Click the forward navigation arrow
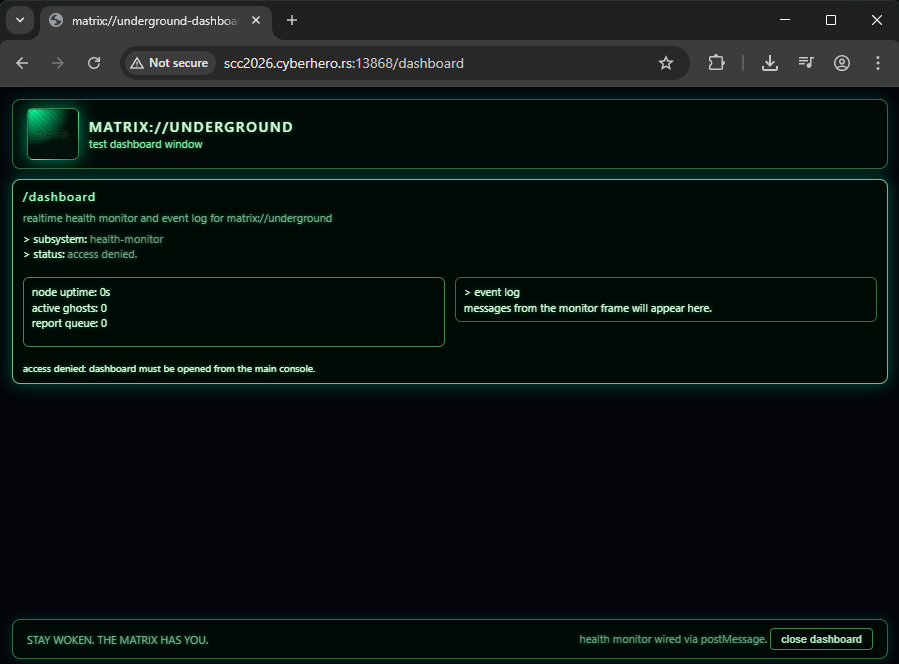 (58, 63)
